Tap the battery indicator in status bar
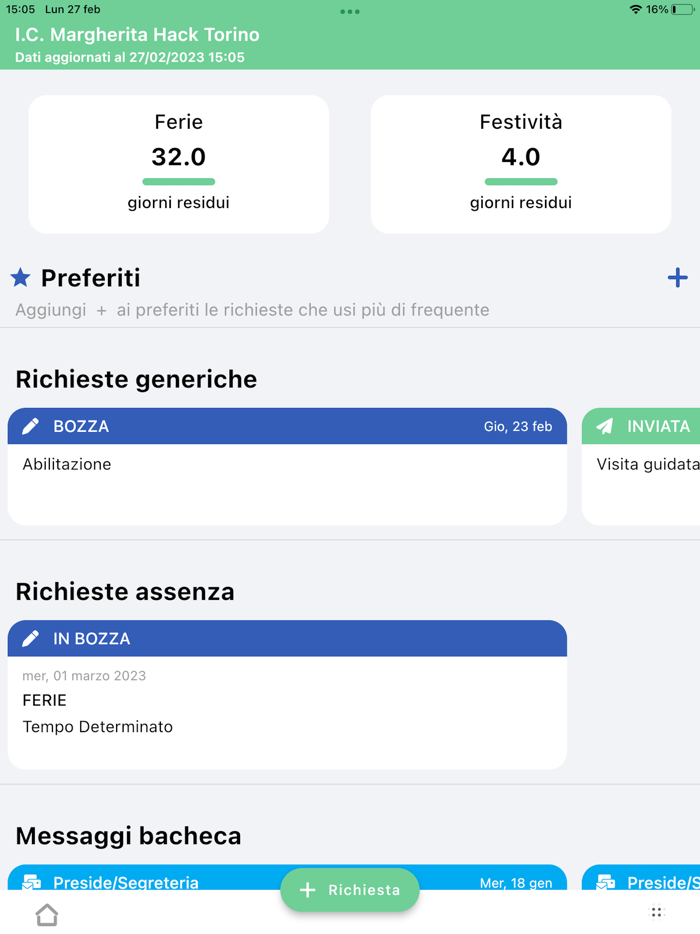This screenshot has width=700, height=934. tap(683, 9)
